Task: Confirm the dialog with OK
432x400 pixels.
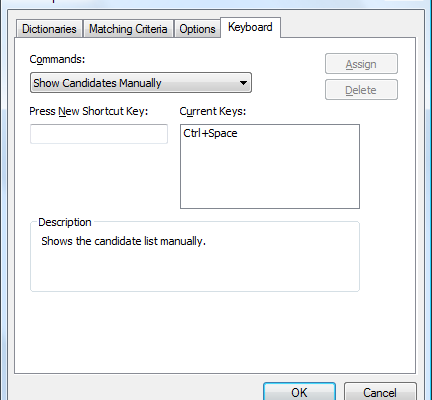Action: click(299, 392)
